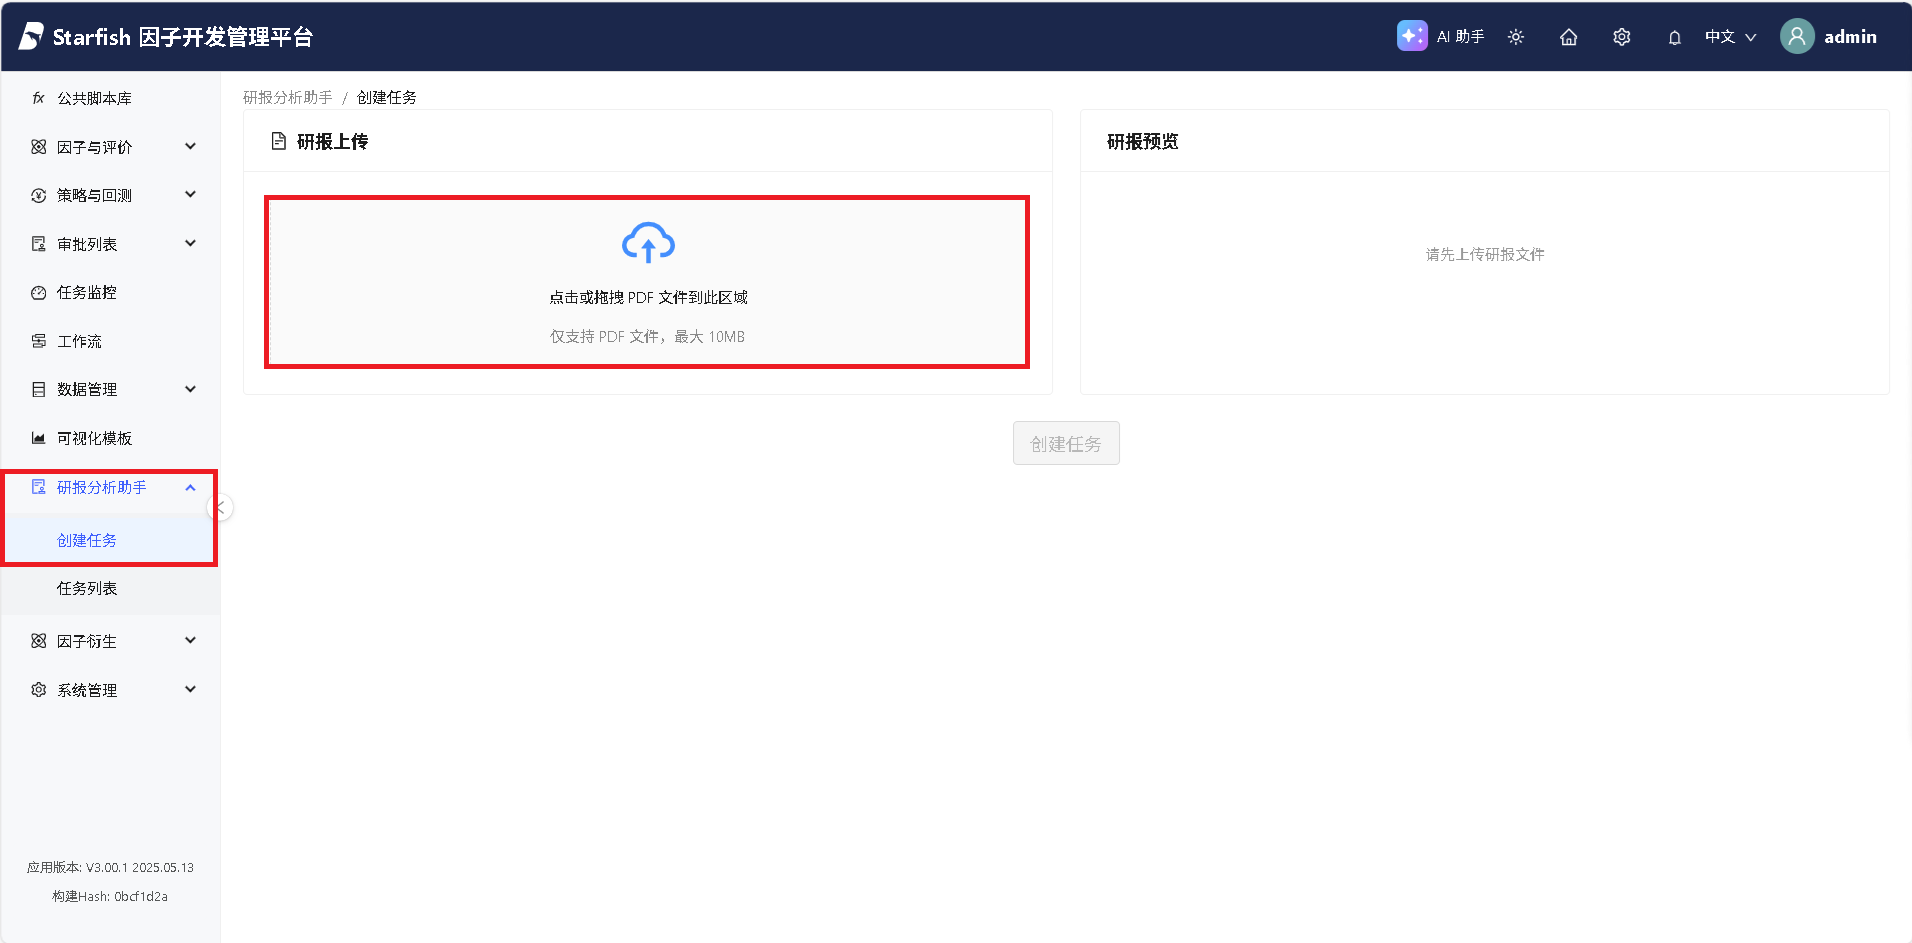This screenshot has height=943, width=1912.
Task: Click the 因子衍生 sidebar icon
Action: point(38,641)
